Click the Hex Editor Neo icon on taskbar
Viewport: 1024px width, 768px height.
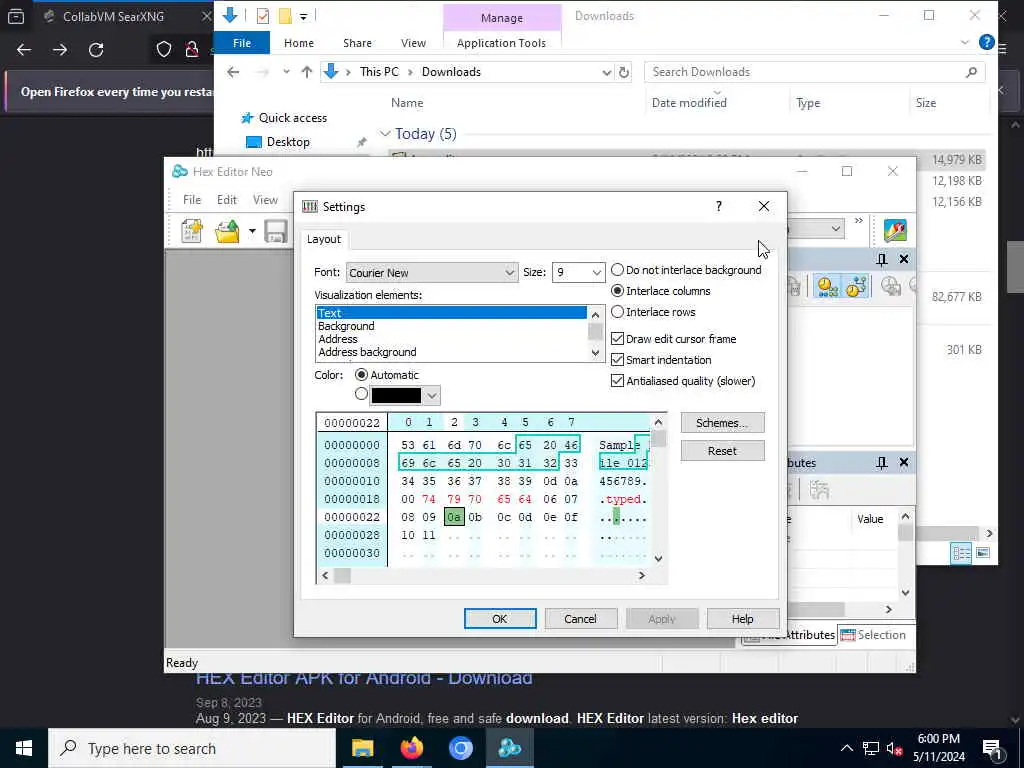click(509, 748)
